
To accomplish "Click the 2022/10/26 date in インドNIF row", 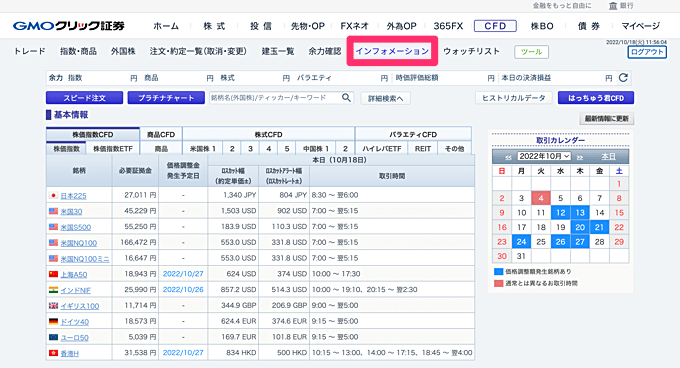I will 183,290.
